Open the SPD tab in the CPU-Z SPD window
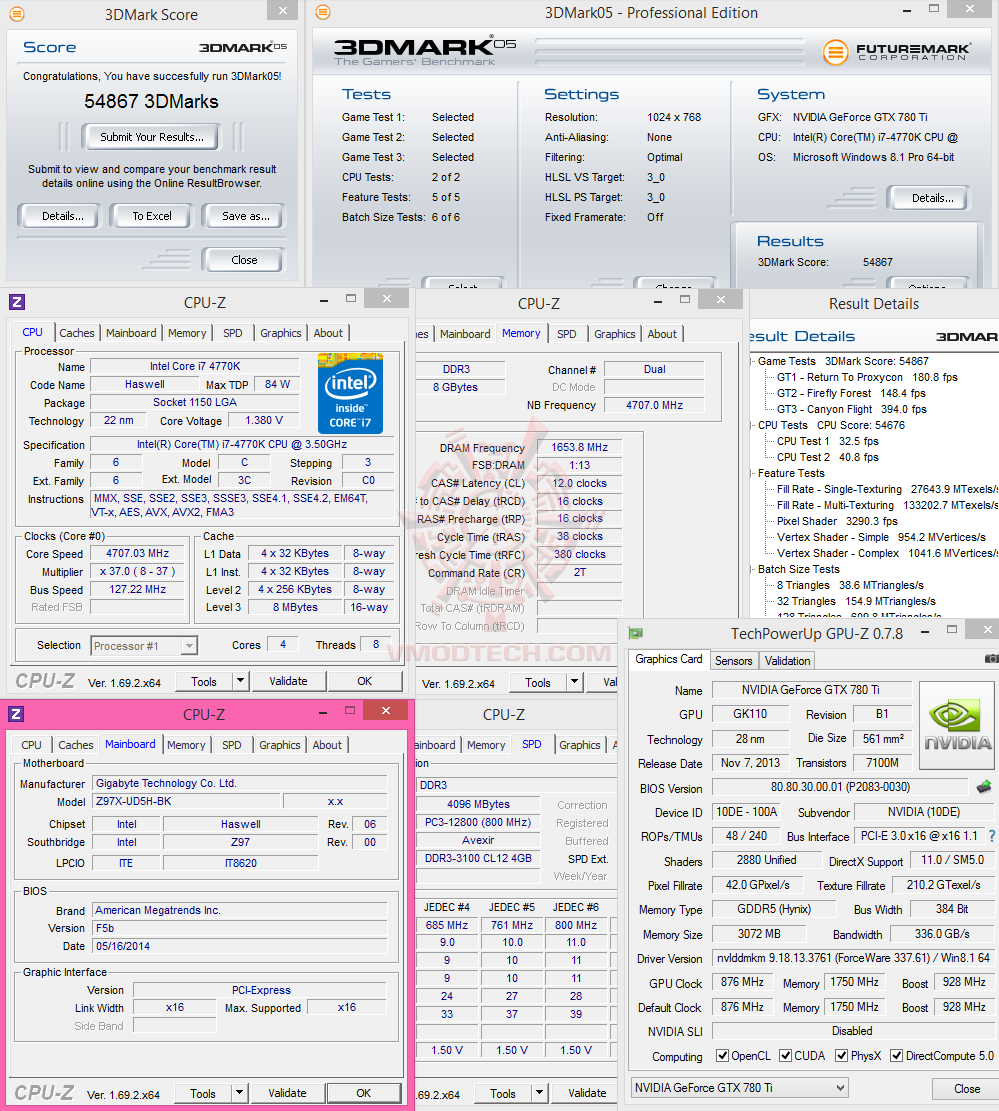The height and width of the screenshot is (1111, 999). coord(531,744)
